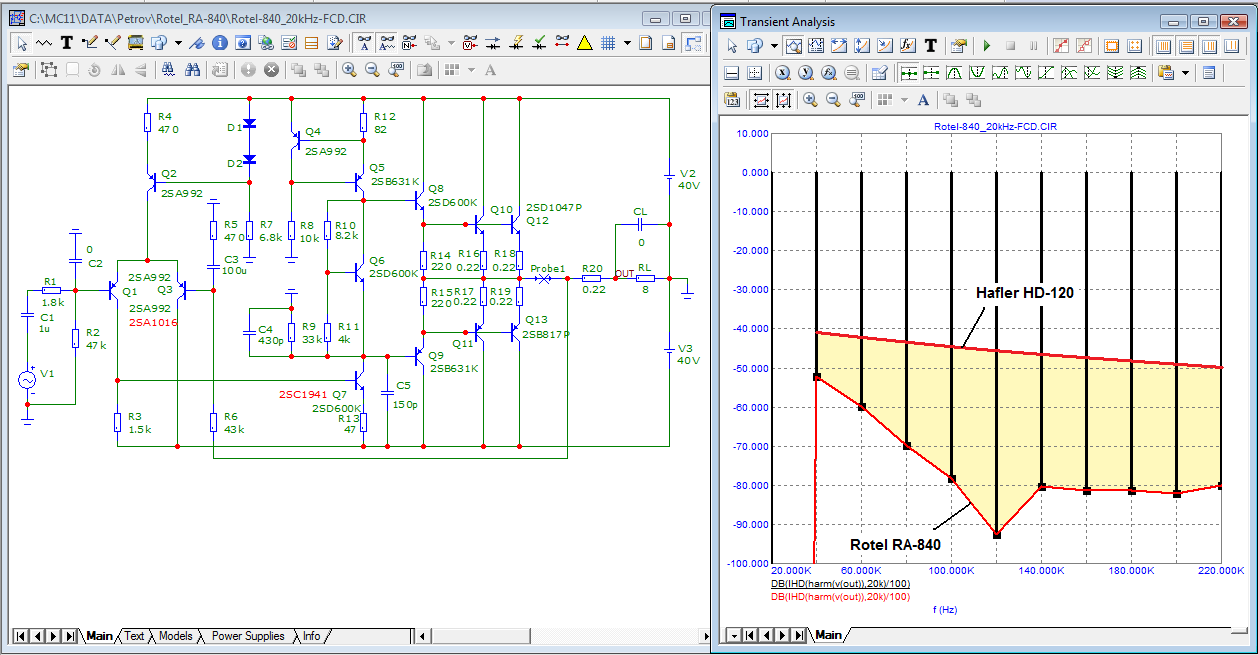
Task: Click the first-tab navigation arrow in schematic window
Action: 20,636
